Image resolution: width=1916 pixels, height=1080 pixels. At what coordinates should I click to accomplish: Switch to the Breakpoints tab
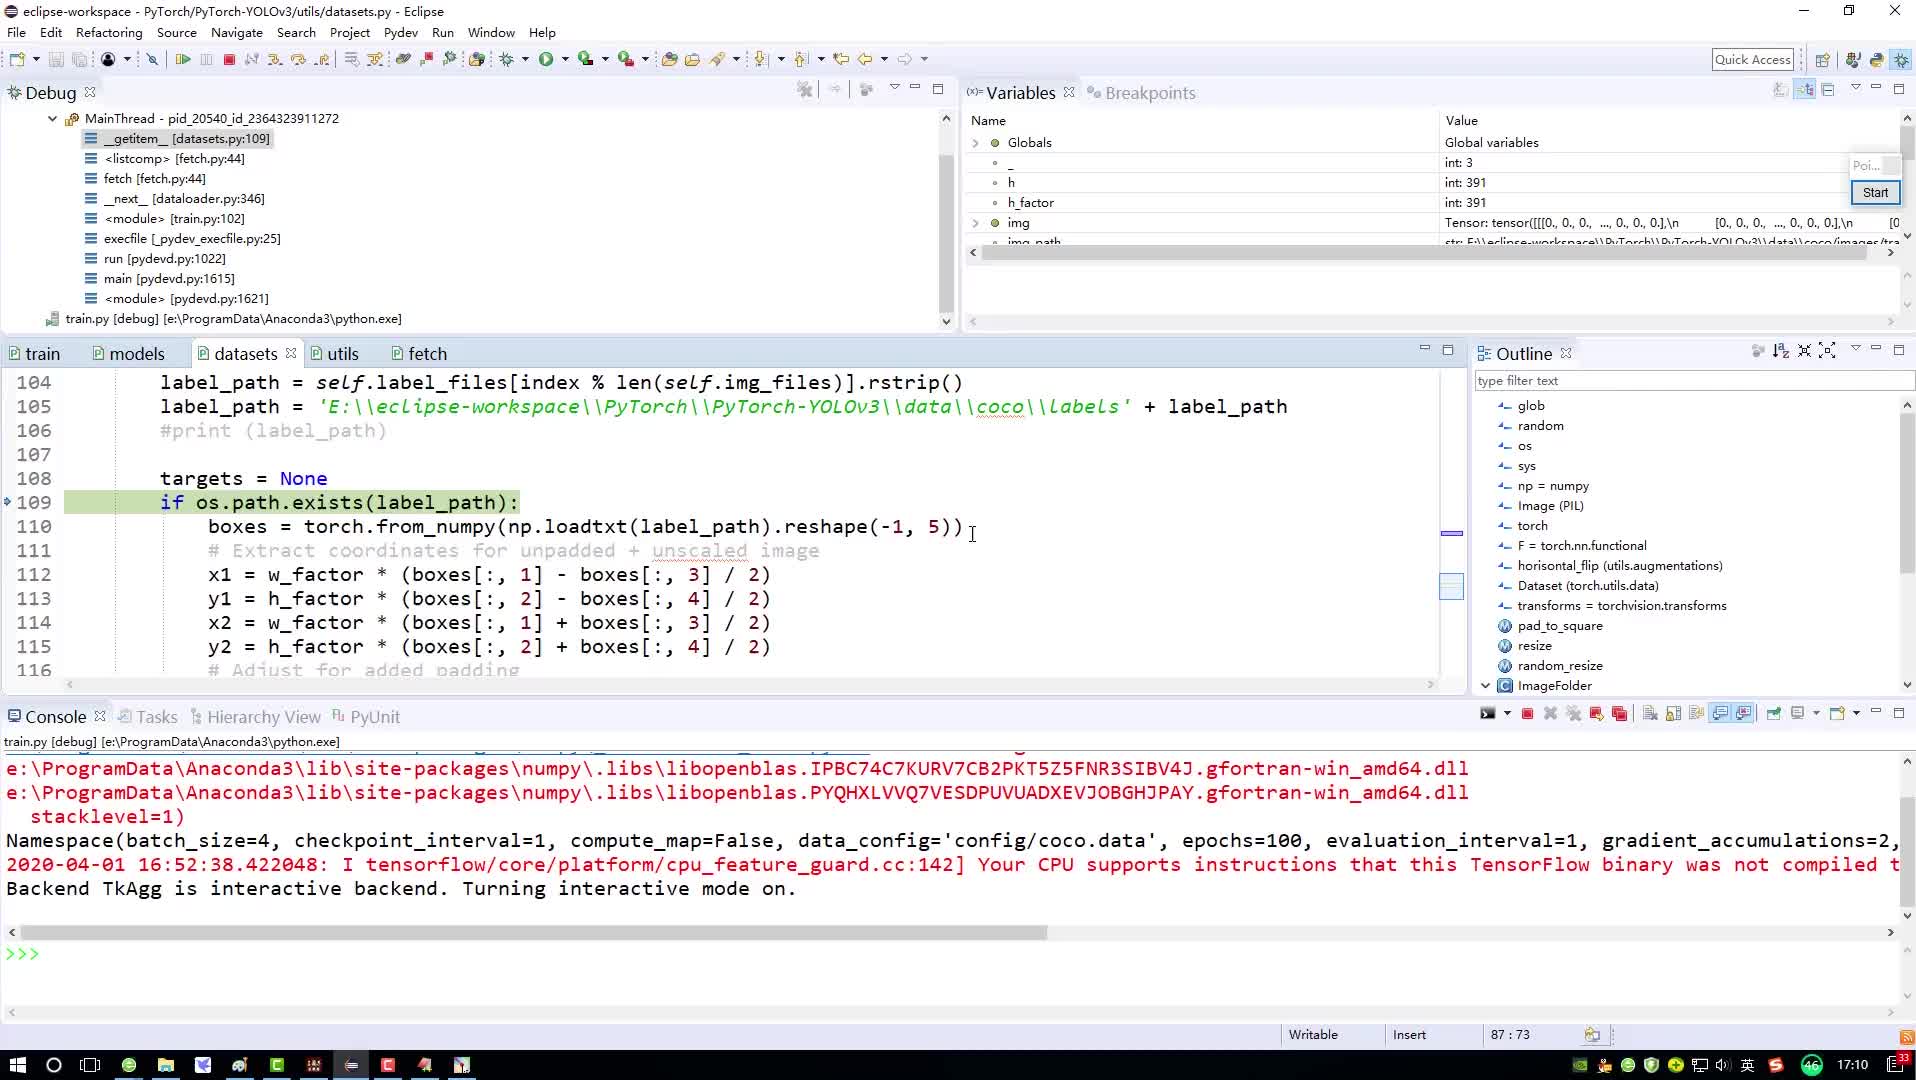(1141, 93)
